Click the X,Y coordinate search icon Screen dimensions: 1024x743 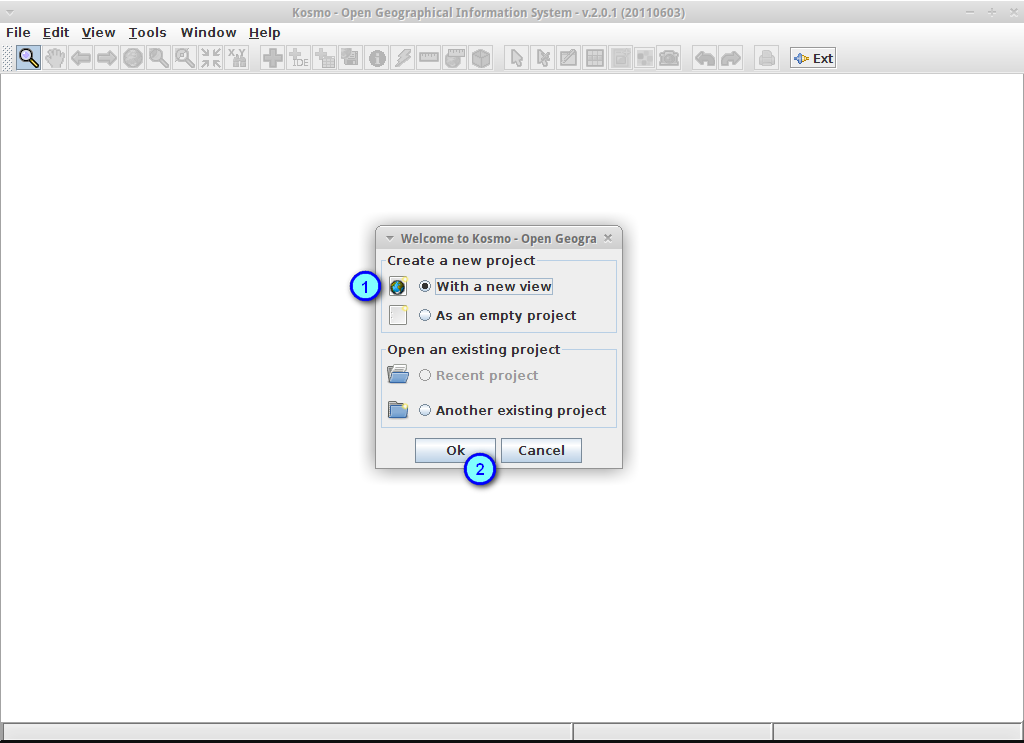coord(237,58)
